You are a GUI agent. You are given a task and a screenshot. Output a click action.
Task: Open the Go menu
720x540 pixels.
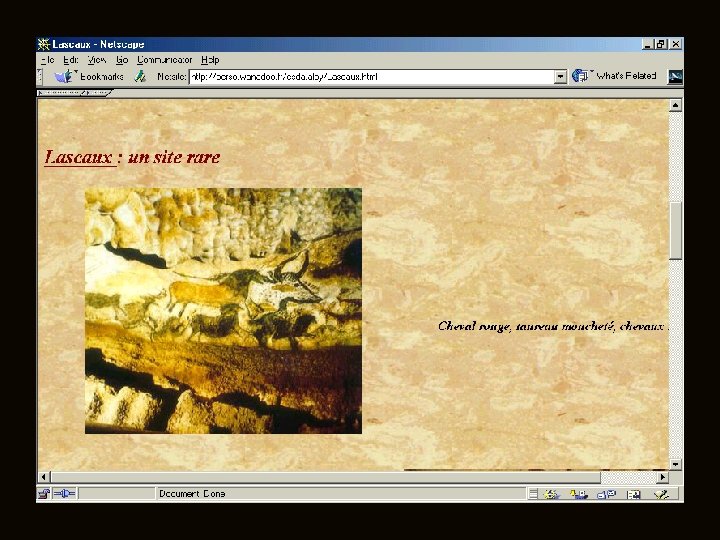122,60
